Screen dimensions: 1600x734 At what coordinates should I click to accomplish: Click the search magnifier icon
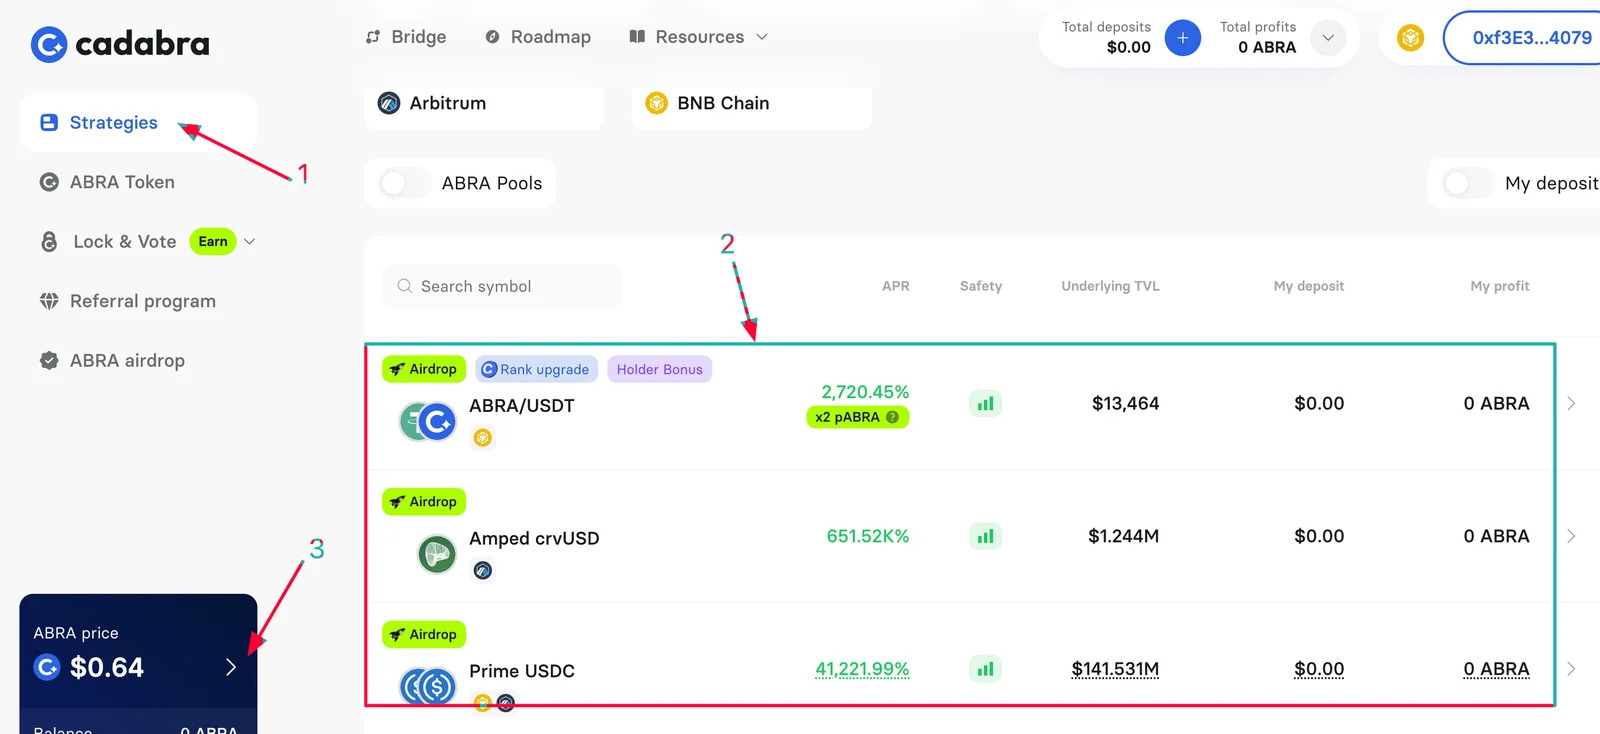405,286
